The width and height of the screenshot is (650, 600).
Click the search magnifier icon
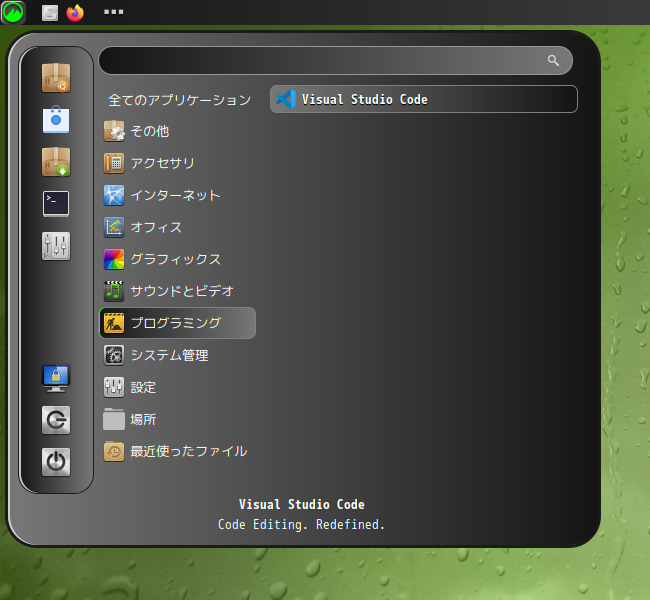[553, 61]
